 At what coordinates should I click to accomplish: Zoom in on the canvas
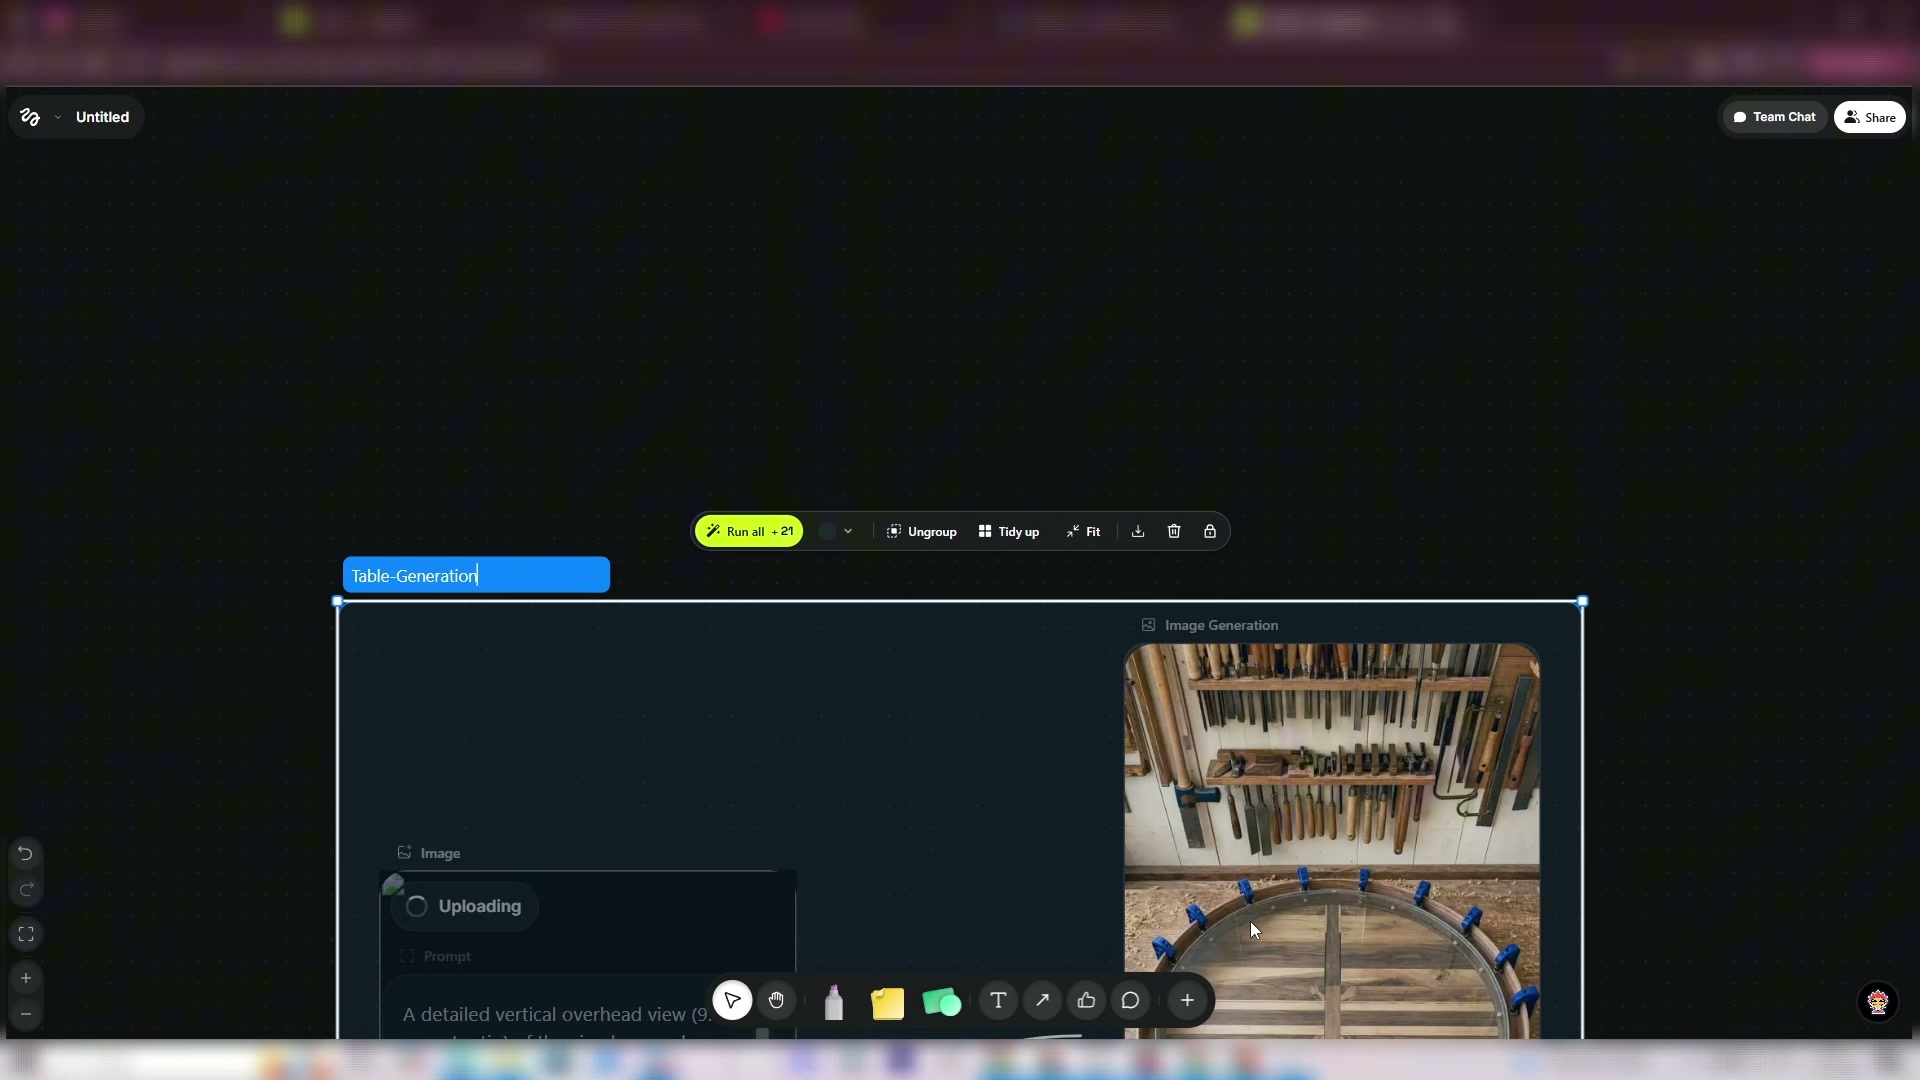click(x=26, y=979)
